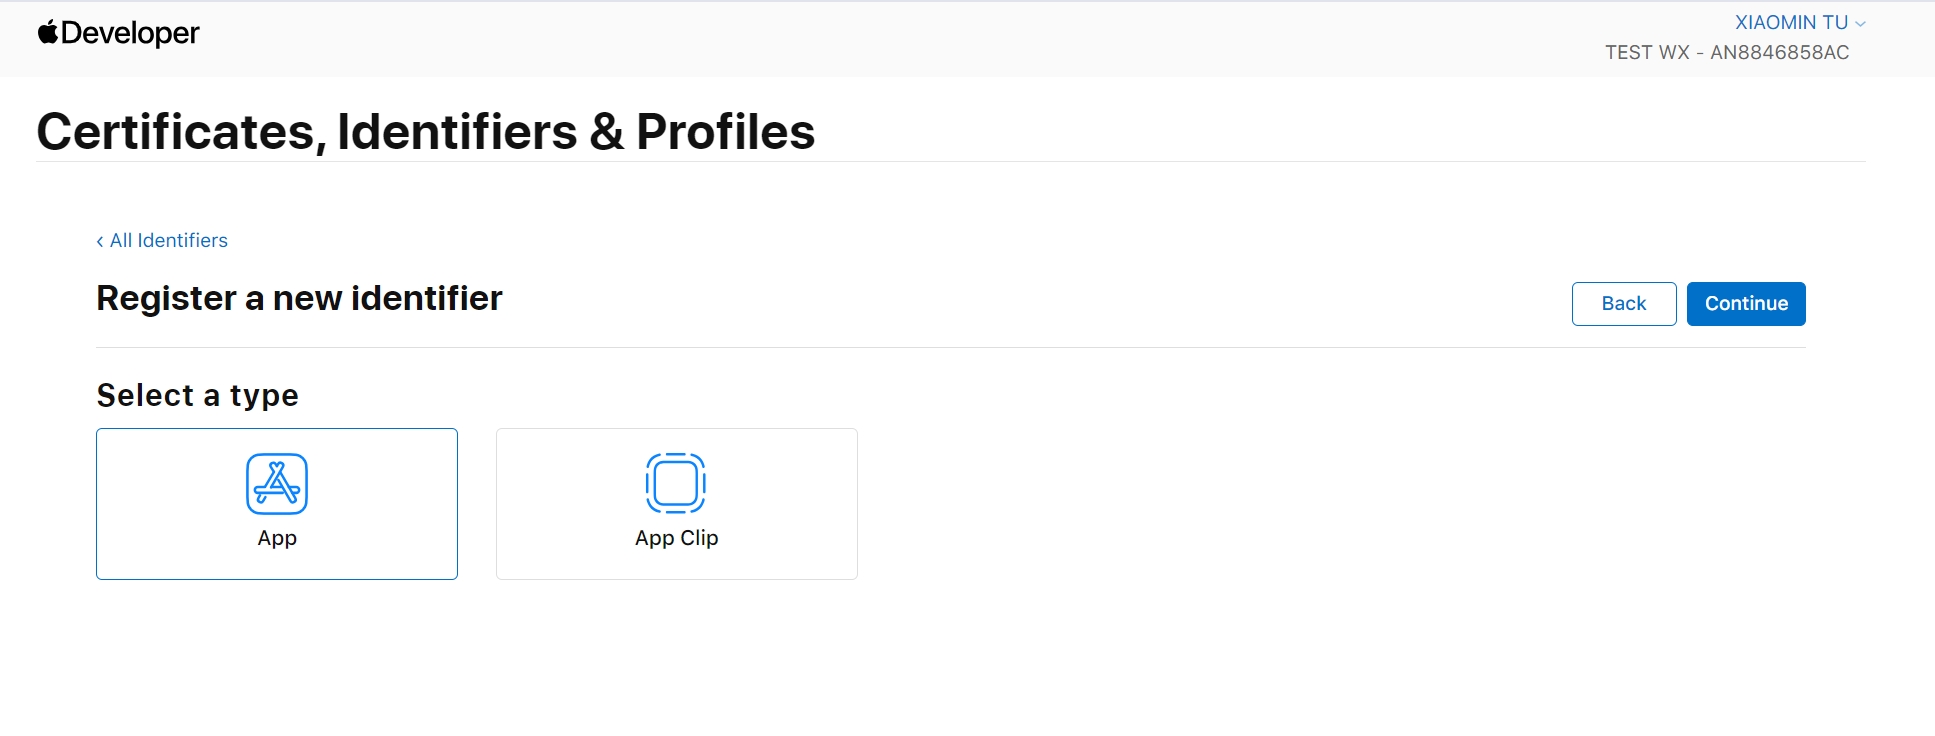
Task: Select the dashed App Clip icon
Action: point(676,483)
